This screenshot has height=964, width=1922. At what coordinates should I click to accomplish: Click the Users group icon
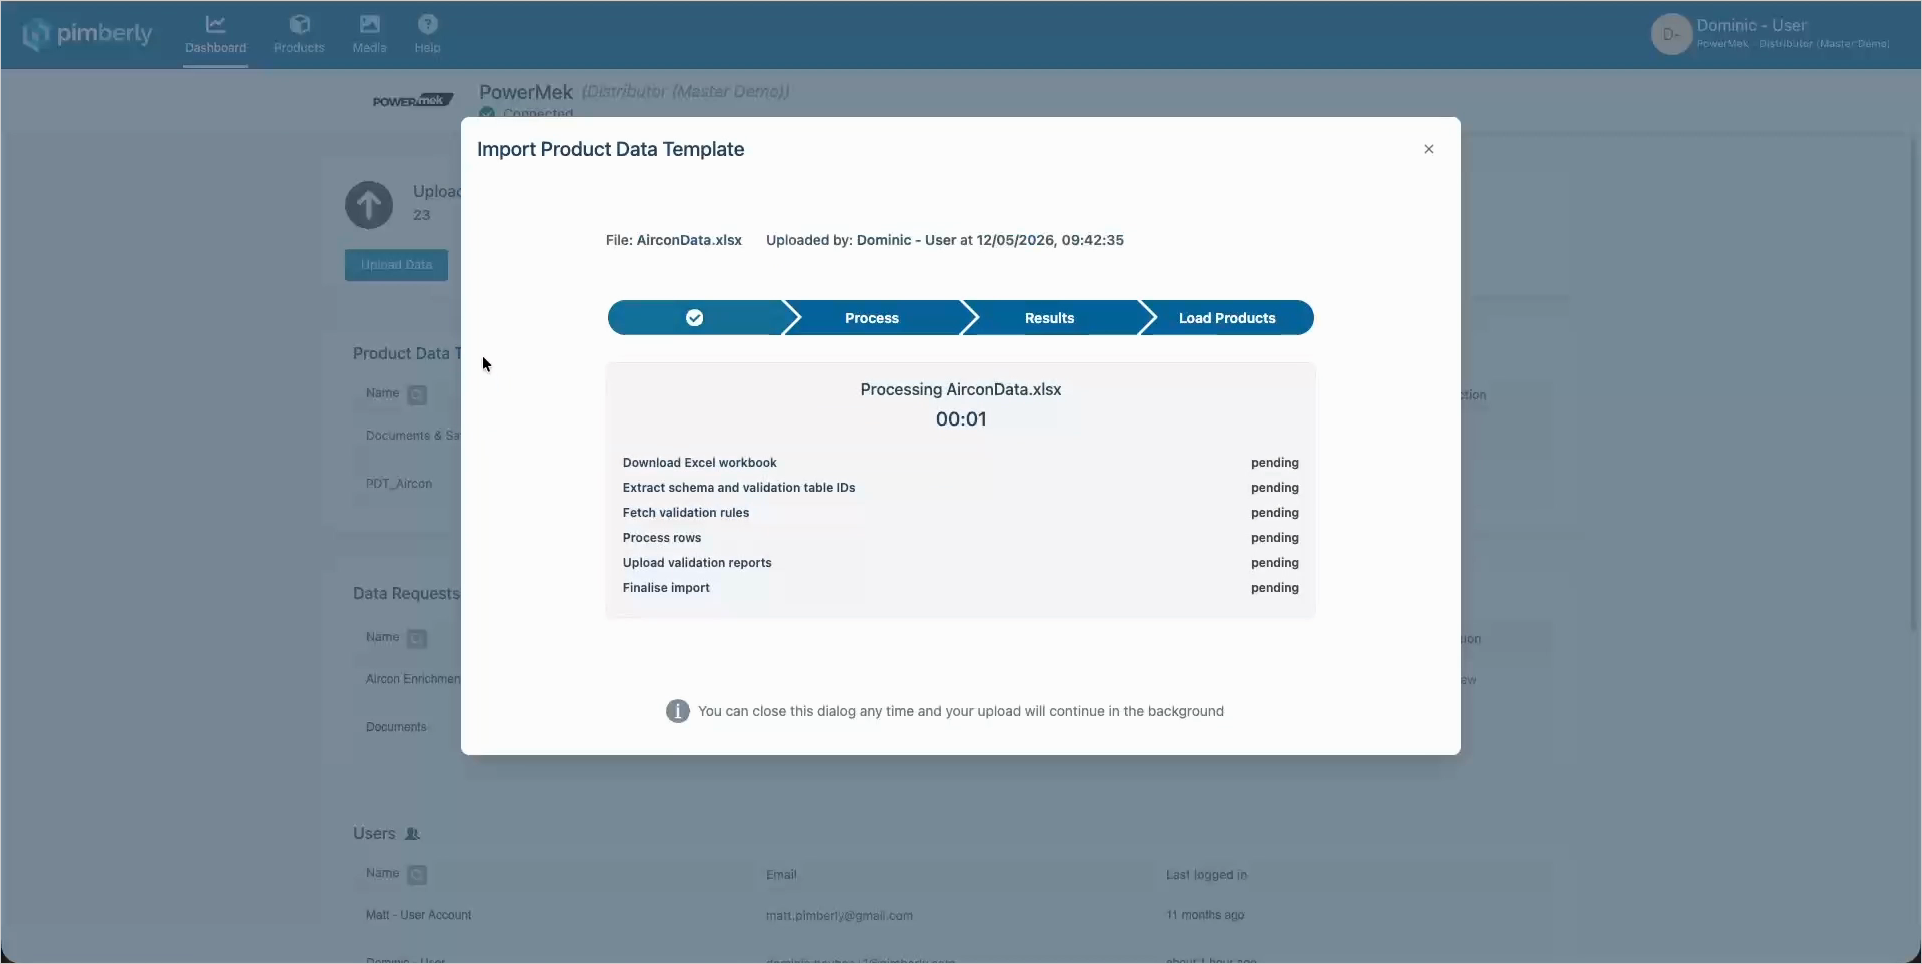[x=412, y=834]
